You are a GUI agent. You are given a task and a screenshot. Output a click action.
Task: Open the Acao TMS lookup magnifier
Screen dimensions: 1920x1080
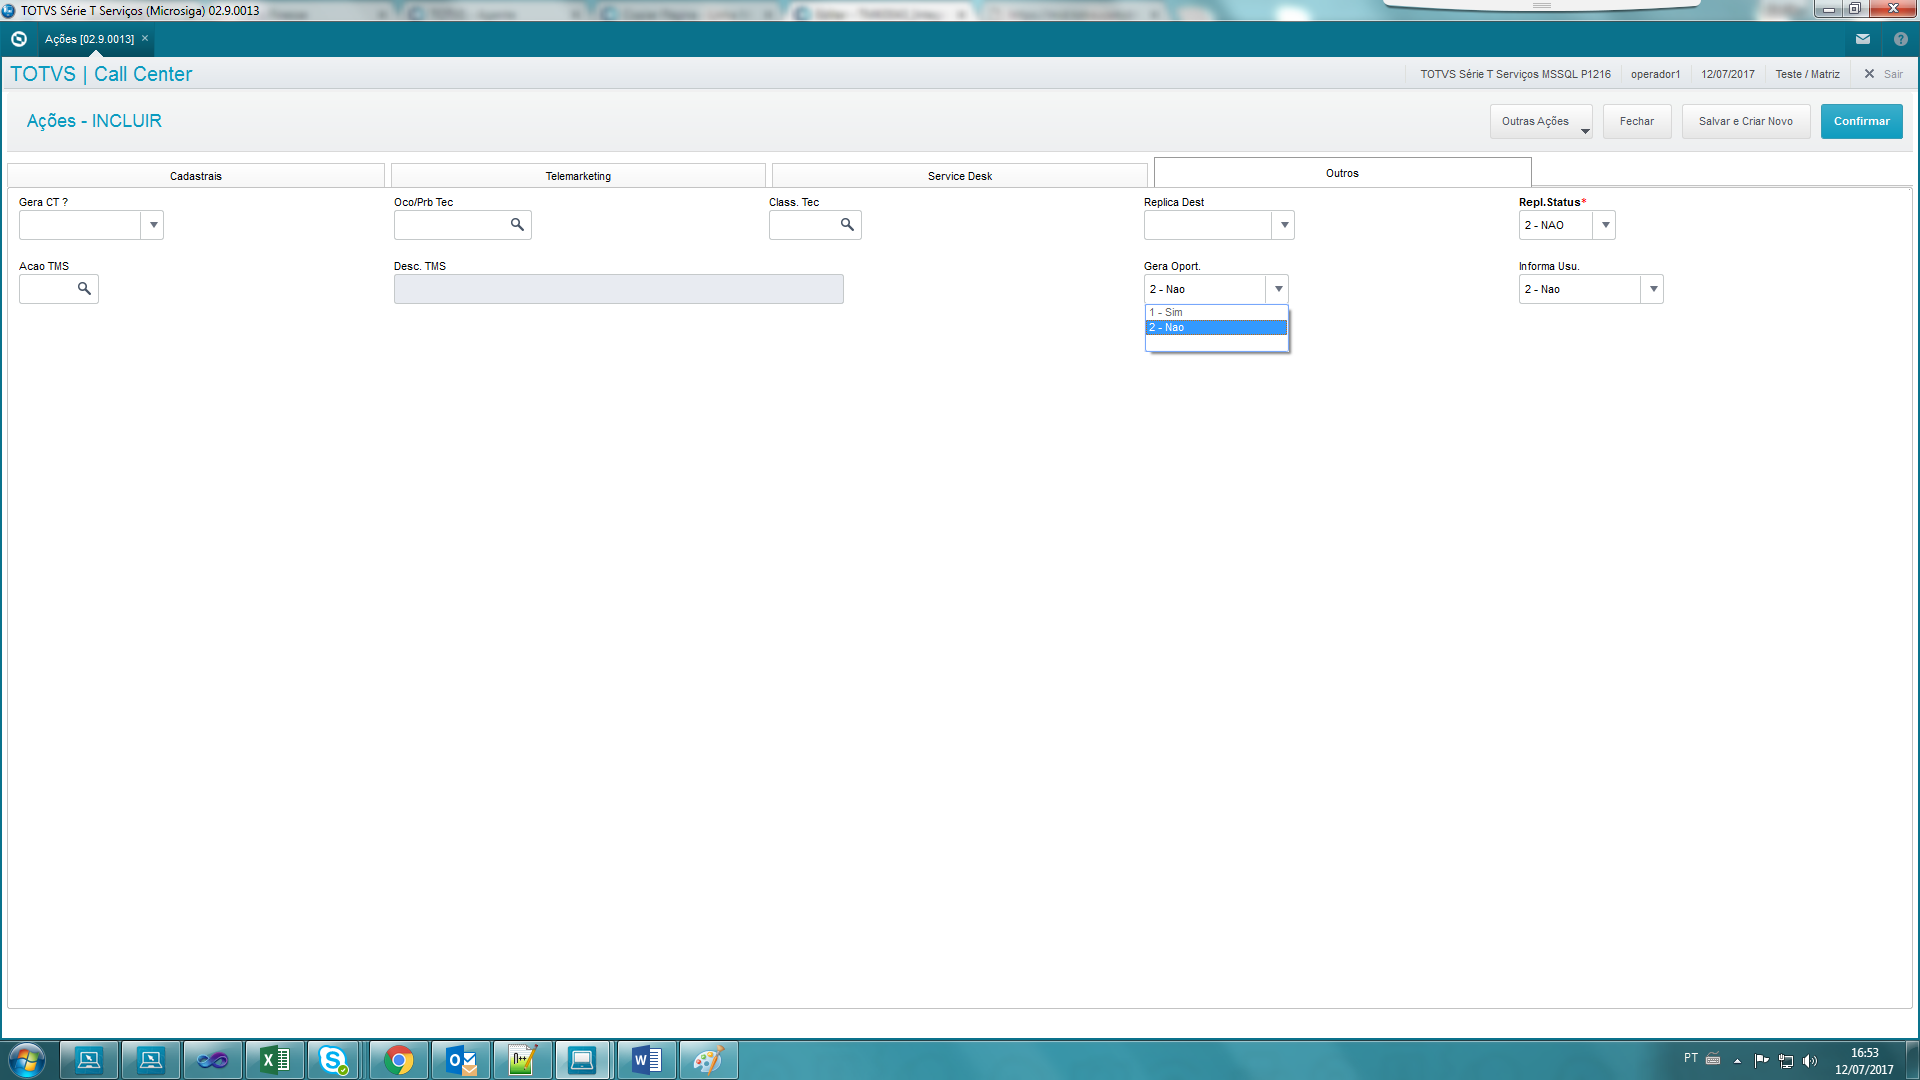[84, 289]
